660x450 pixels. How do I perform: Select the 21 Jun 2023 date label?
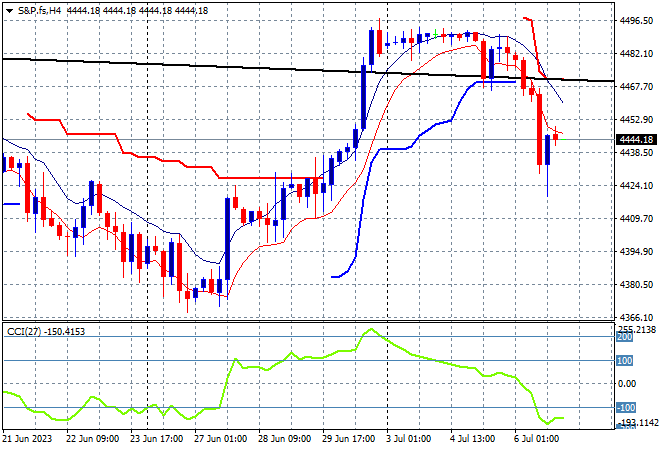27,439
